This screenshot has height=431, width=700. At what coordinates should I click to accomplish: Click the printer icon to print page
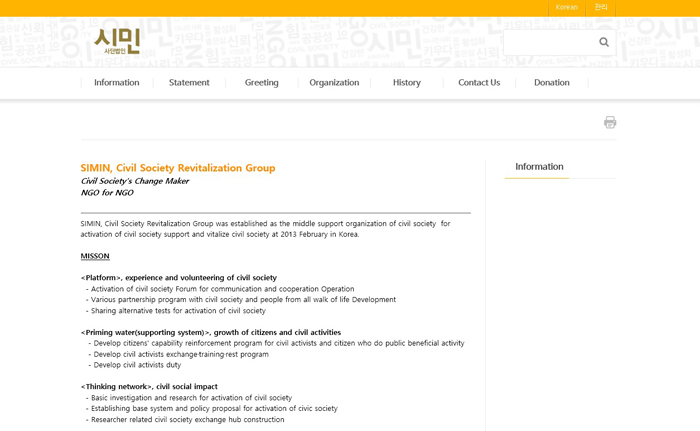coord(610,122)
